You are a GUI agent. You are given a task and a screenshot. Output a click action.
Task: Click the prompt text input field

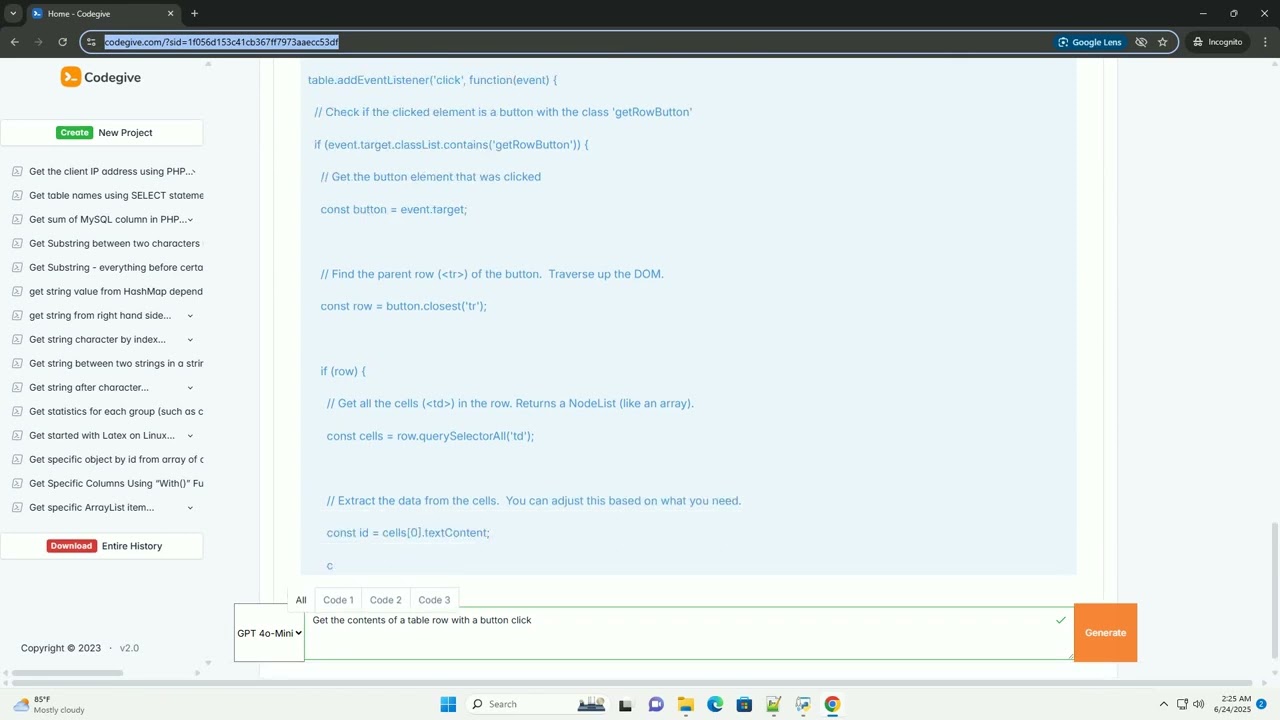tap(688, 633)
